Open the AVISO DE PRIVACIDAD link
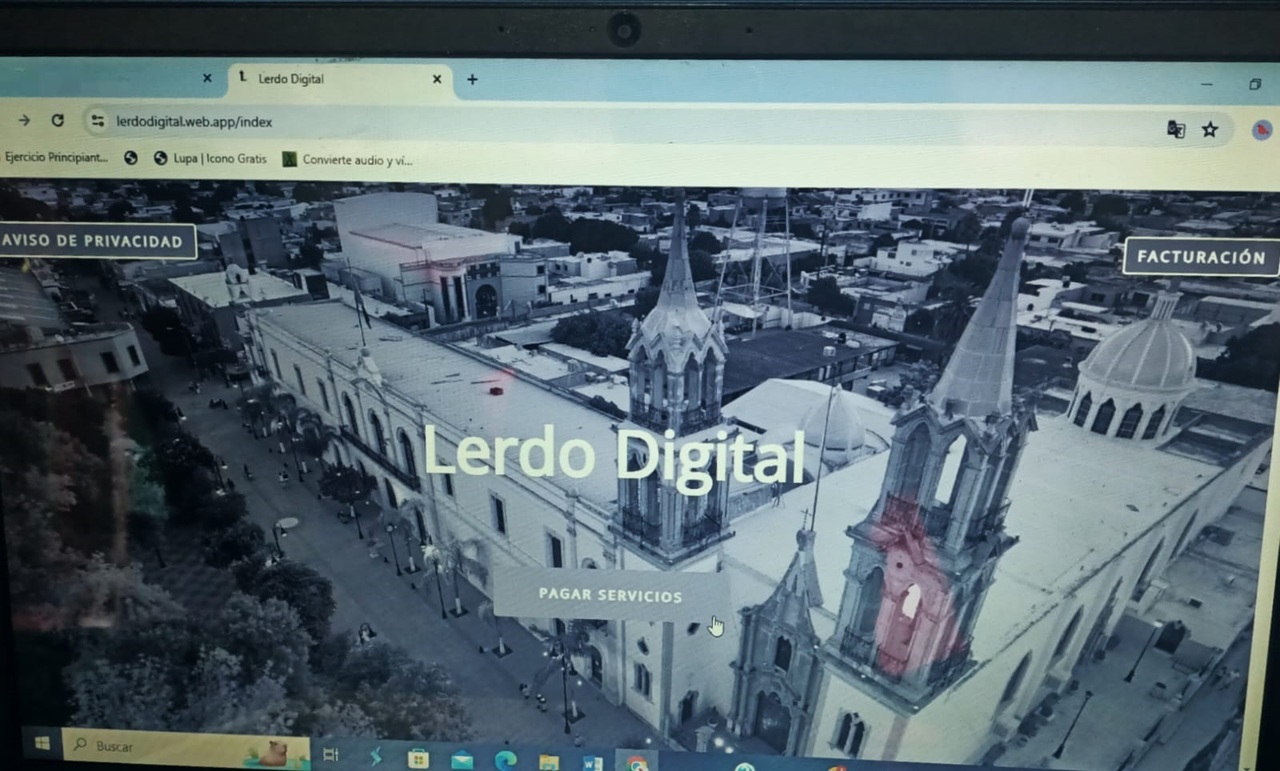Viewport: 1280px width, 771px height. tap(93, 241)
